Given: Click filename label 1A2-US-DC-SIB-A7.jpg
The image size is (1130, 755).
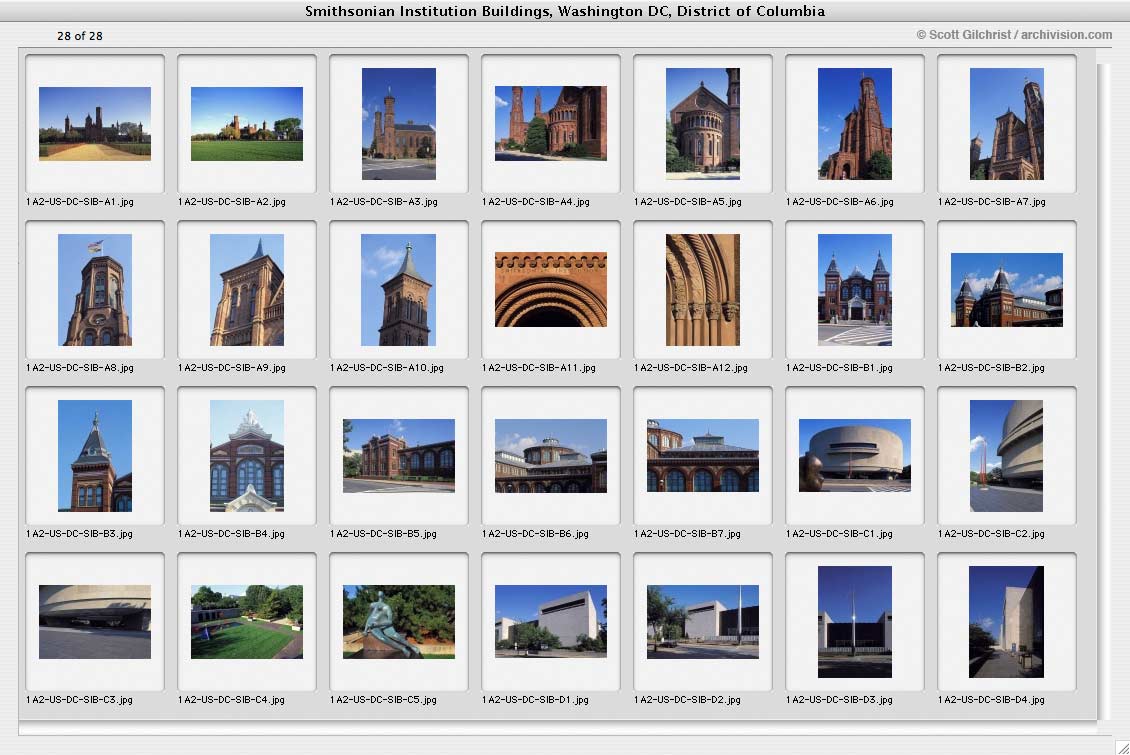Looking at the screenshot, I should pyautogui.click(x=992, y=202).
